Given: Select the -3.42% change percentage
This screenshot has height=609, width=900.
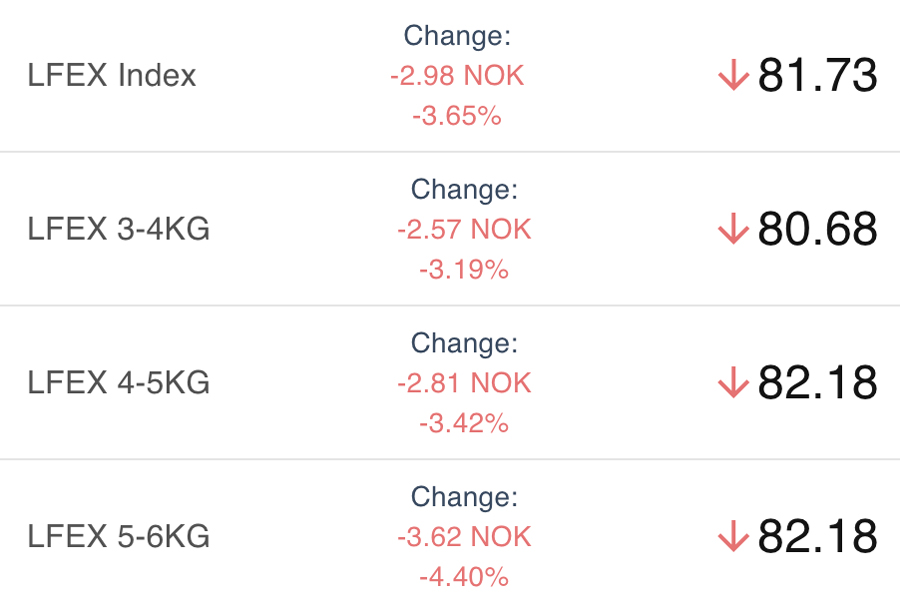Looking at the screenshot, I should (x=464, y=423).
